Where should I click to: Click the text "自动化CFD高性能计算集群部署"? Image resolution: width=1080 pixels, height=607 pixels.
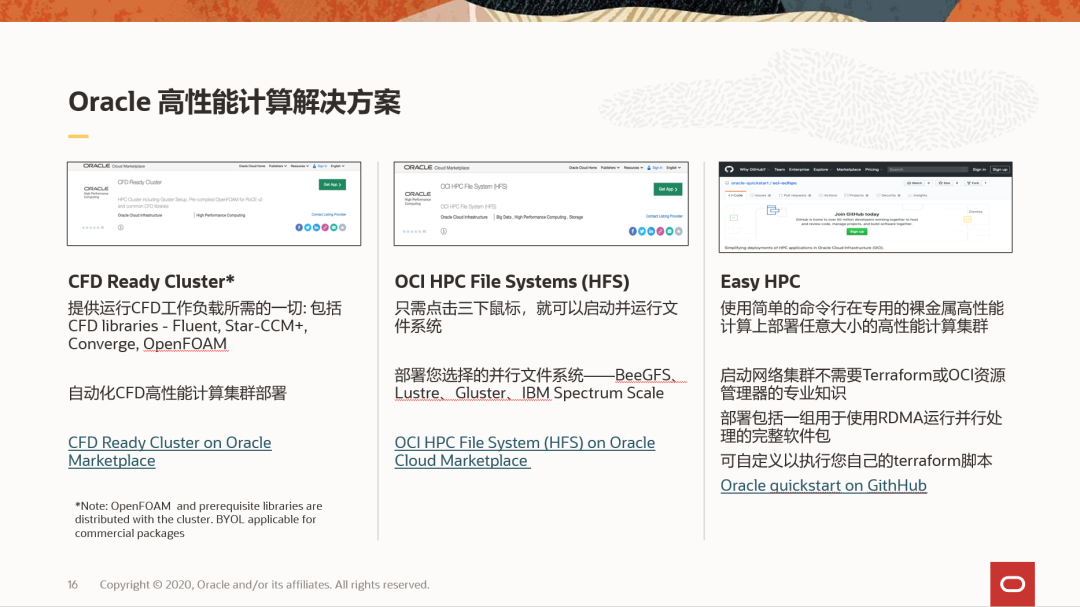coord(177,393)
